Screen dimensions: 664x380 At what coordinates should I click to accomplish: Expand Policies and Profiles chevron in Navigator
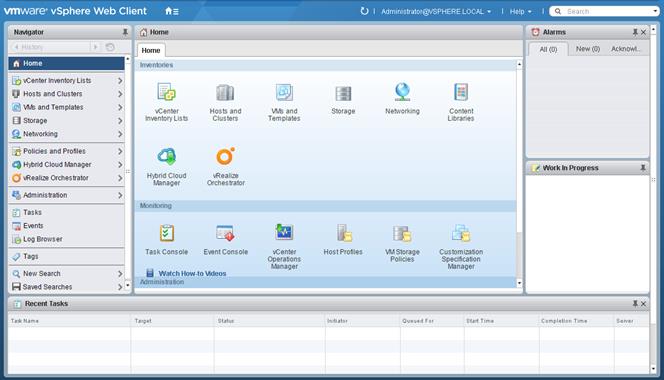pos(120,151)
